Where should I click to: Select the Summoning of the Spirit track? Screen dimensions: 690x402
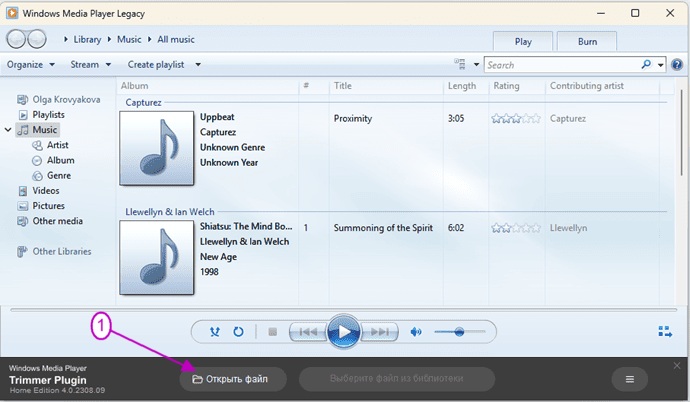(383, 228)
